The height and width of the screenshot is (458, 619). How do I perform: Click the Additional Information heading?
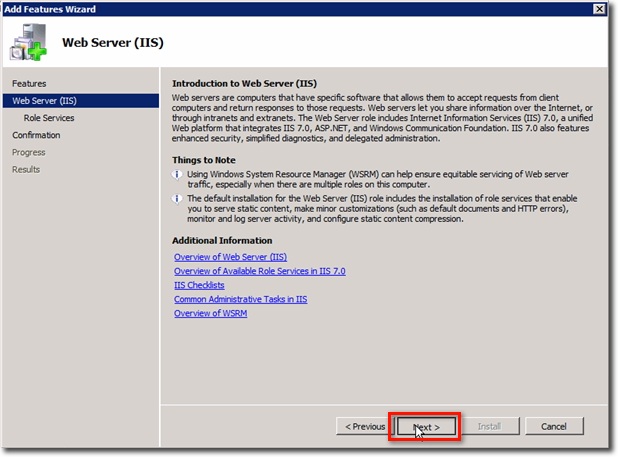pyautogui.click(x=222, y=241)
